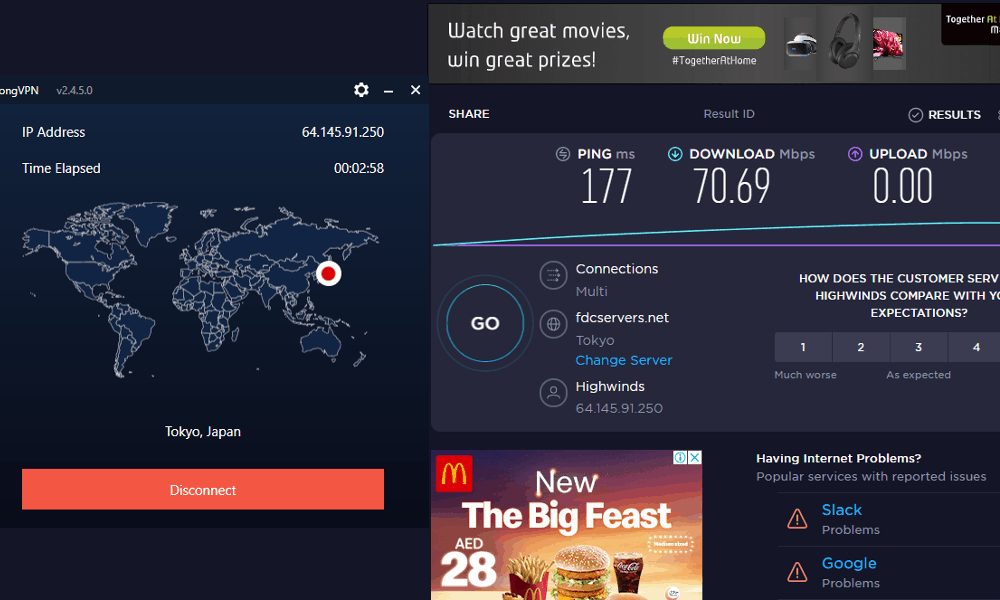Click the ad info icon
This screenshot has height=600, width=1000.
680,457
